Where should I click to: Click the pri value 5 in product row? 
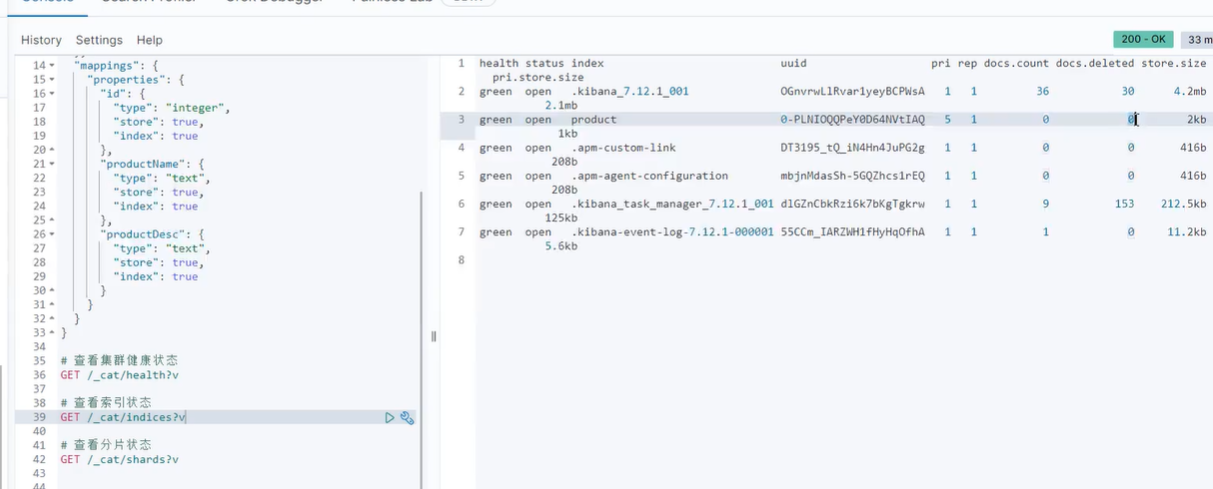coord(947,119)
